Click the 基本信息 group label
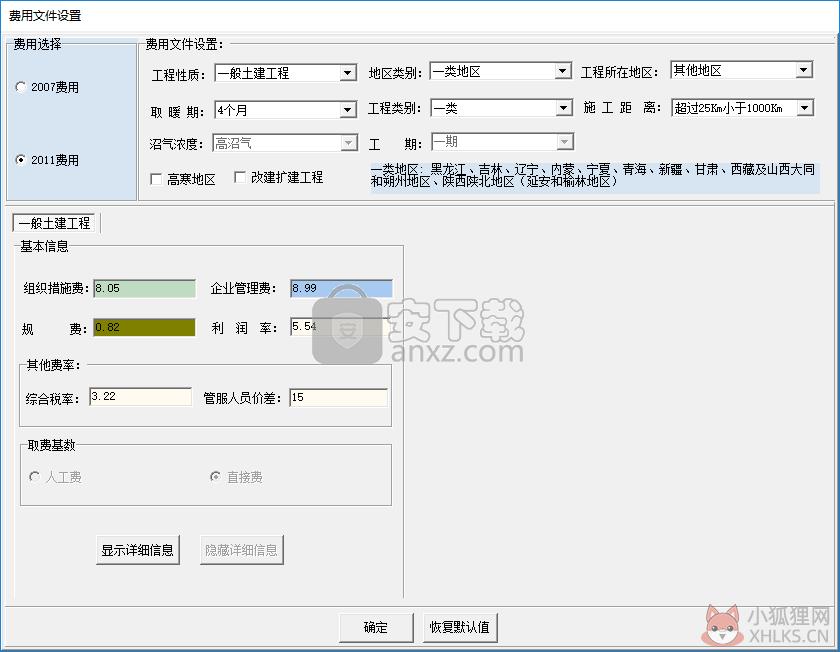The width and height of the screenshot is (840, 652). [x=44, y=246]
